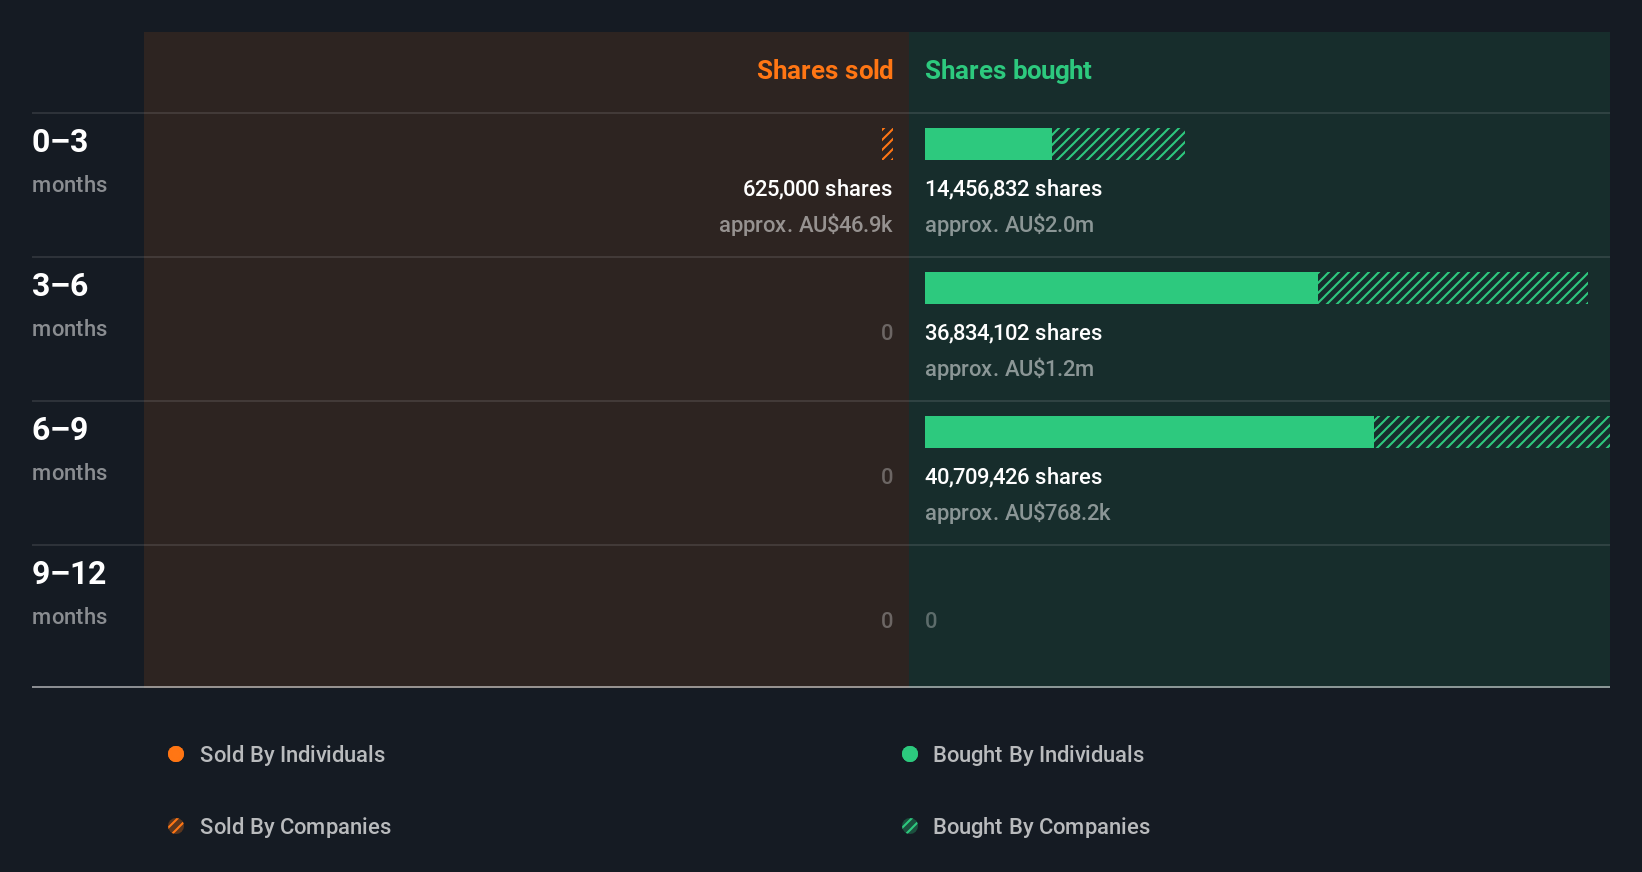
Task: Click the 40,709,426 shares bought value
Action: coord(1013,477)
